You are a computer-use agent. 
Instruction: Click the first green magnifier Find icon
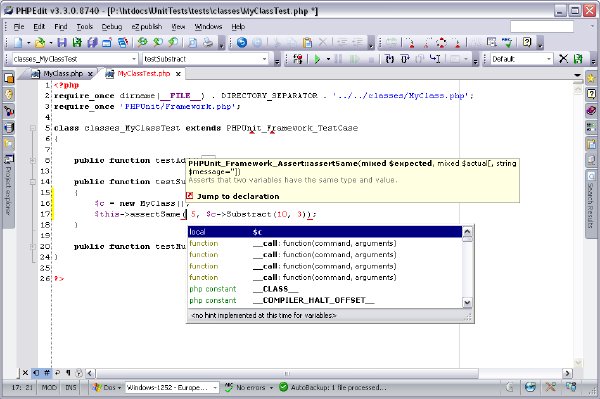point(143,42)
